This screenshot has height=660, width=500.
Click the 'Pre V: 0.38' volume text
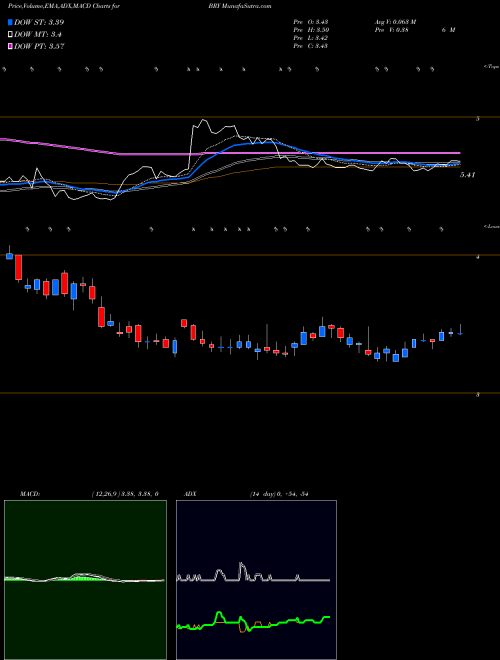click(391, 30)
